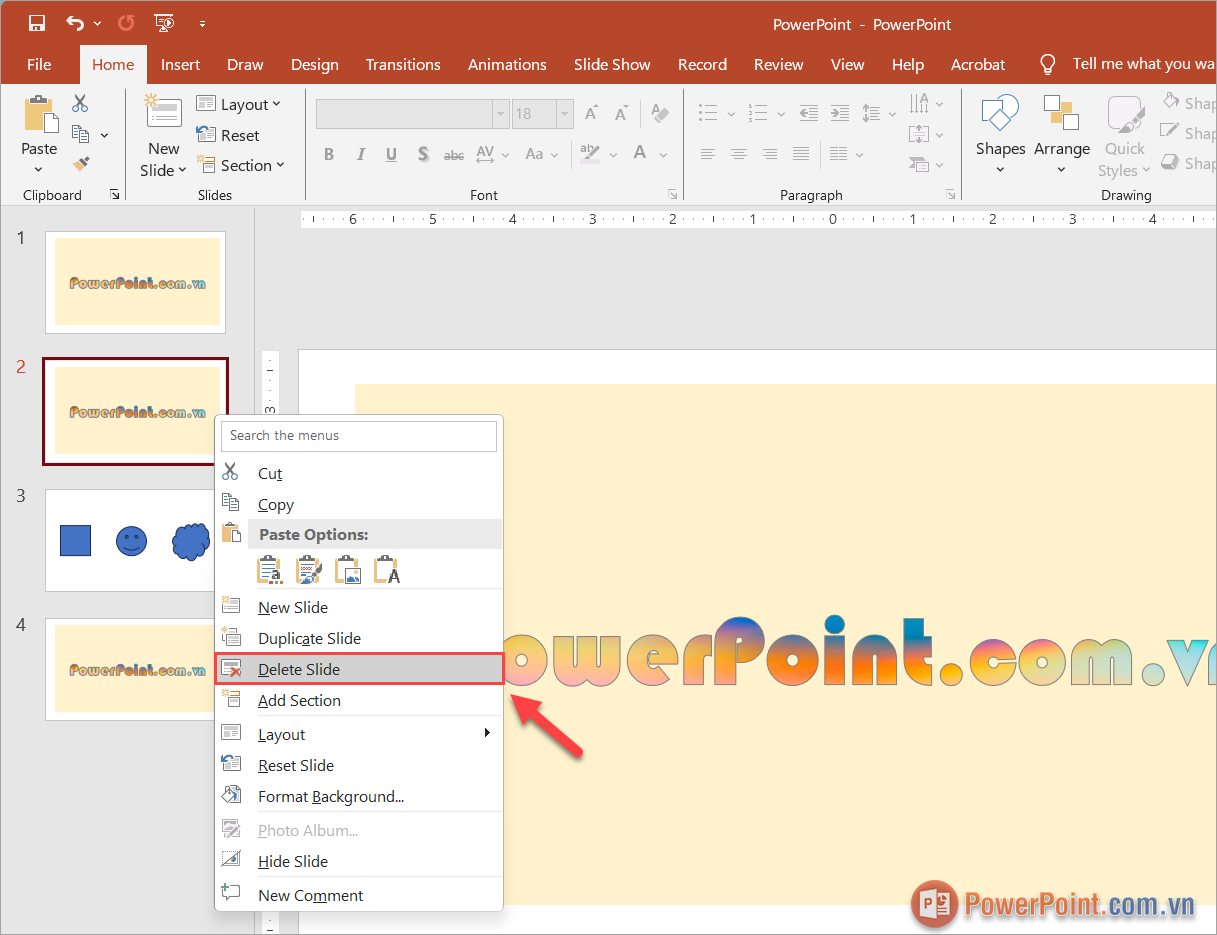Viewport: 1217px width, 935px height.
Task: Toggle Justify alignment paragraph button
Action: coord(801,154)
